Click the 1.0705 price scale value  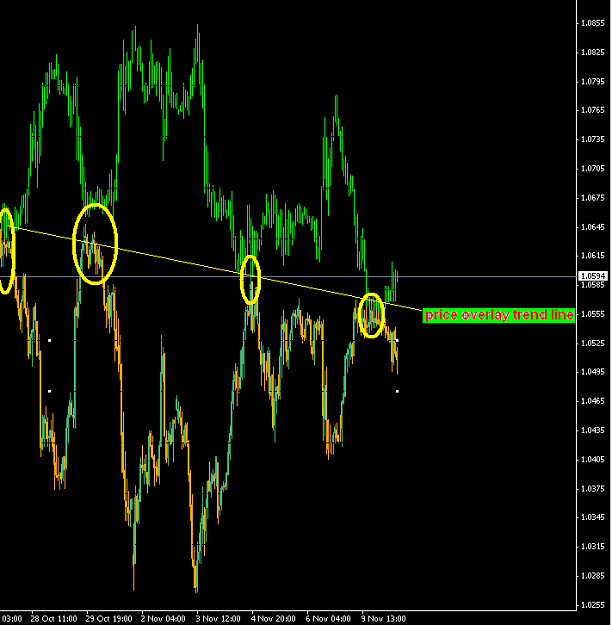pos(593,168)
